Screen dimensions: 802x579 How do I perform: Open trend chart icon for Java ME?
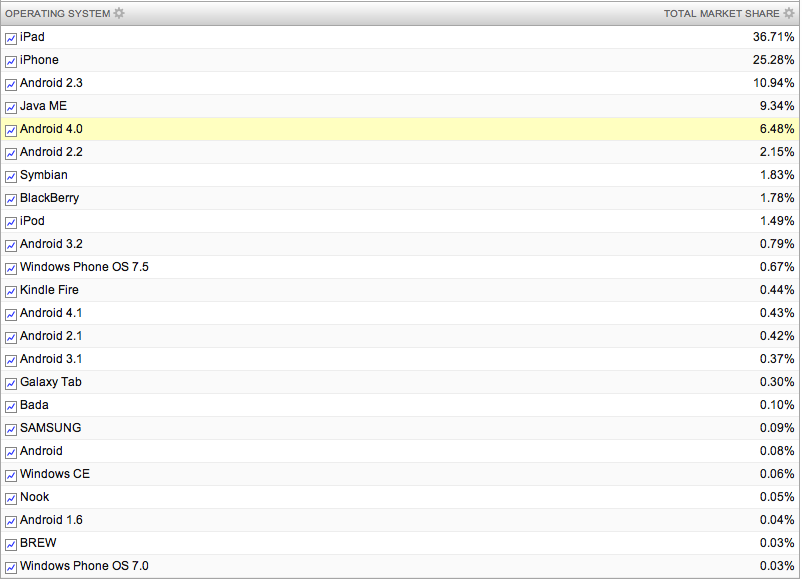click(11, 108)
